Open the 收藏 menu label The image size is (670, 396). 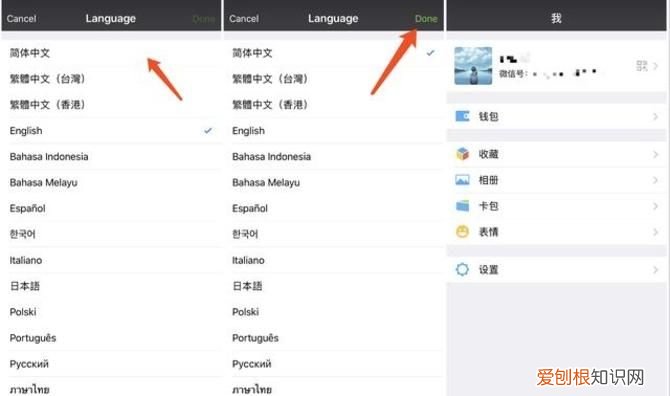pyautogui.click(x=488, y=154)
